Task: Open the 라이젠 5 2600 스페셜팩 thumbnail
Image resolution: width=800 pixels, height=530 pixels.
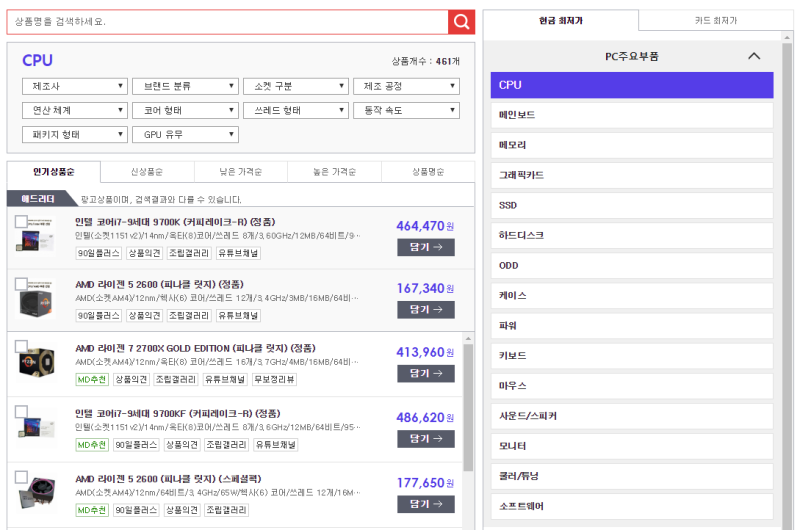Action: [x=36, y=493]
